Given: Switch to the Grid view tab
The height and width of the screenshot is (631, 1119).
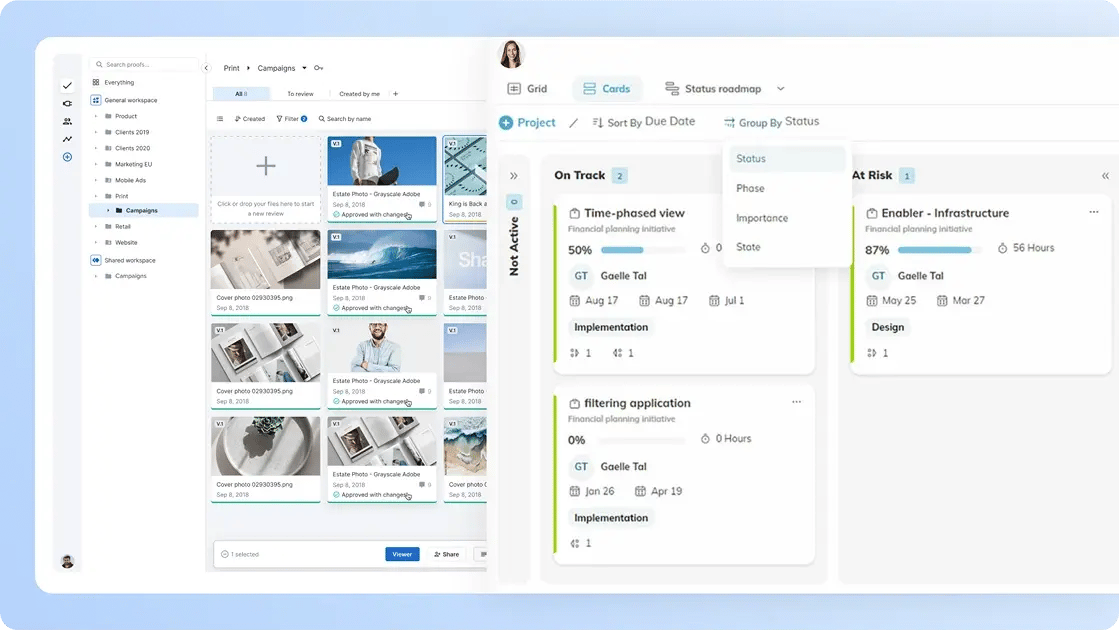Looking at the screenshot, I should pos(528,89).
